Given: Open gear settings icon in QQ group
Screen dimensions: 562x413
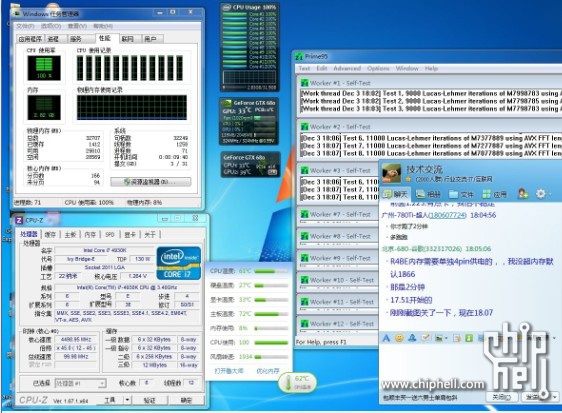Looking at the screenshot, I should click(x=540, y=194).
